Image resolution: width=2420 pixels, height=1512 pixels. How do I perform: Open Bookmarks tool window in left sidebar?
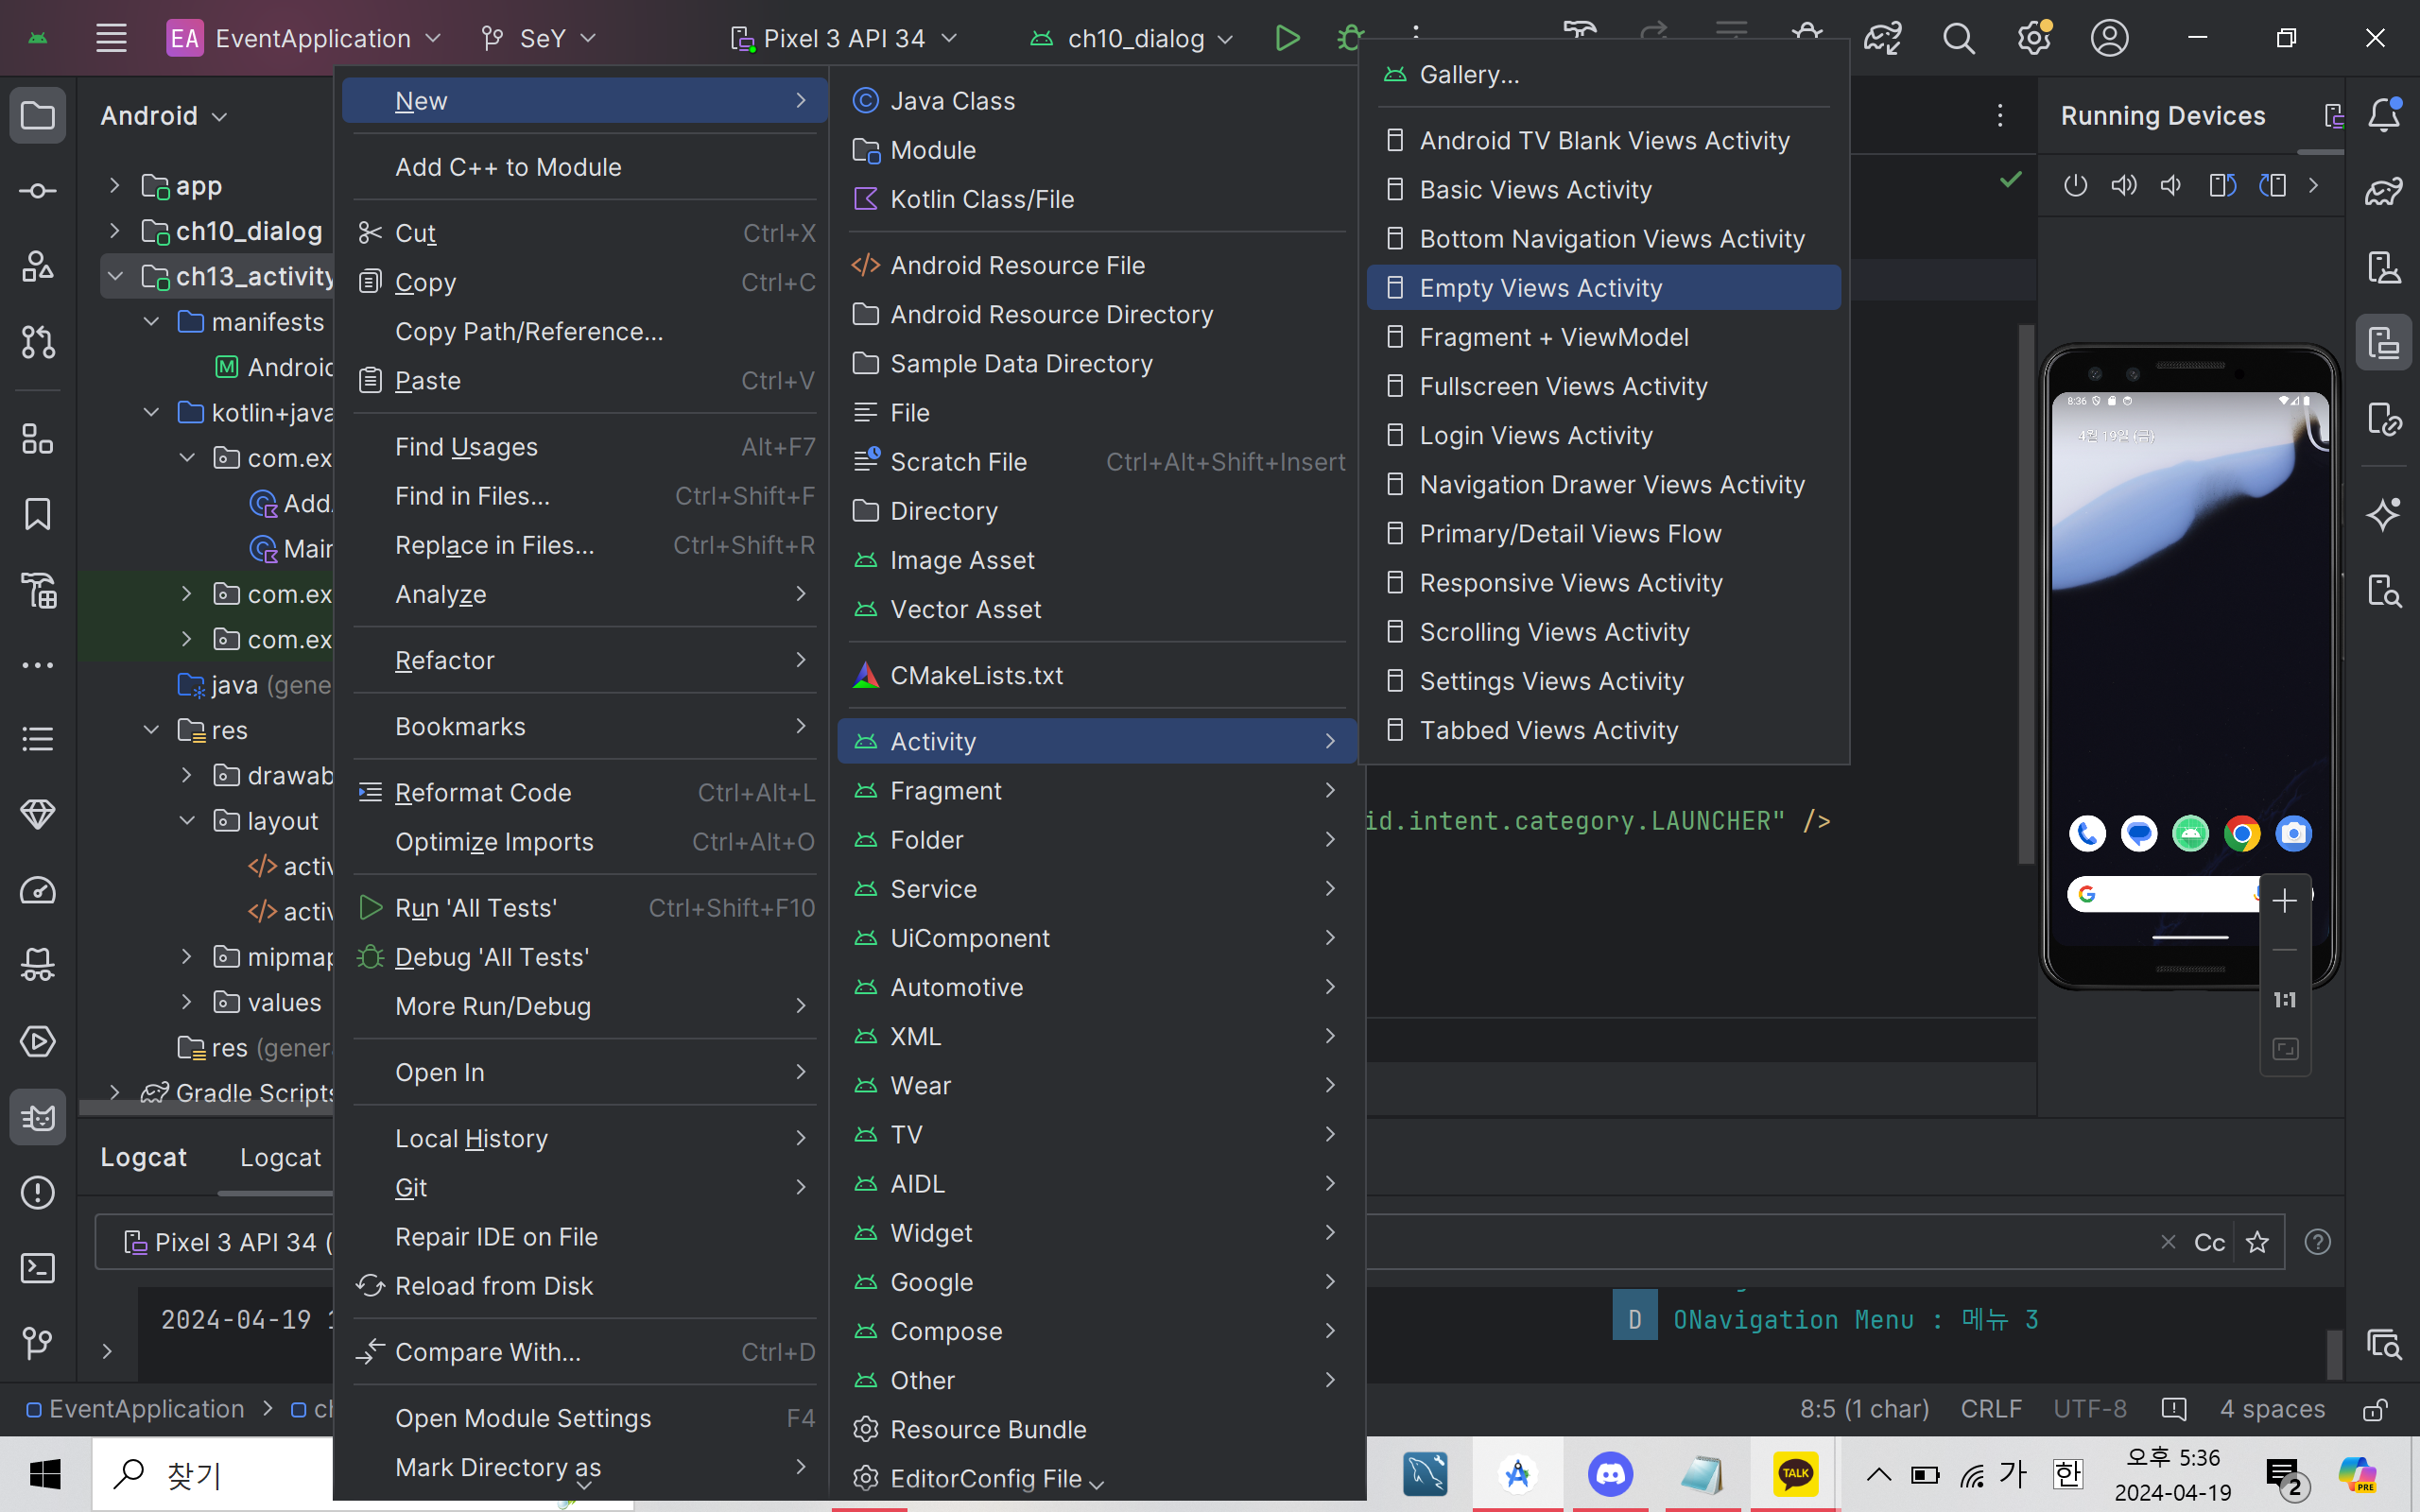click(x=38, y=514)
